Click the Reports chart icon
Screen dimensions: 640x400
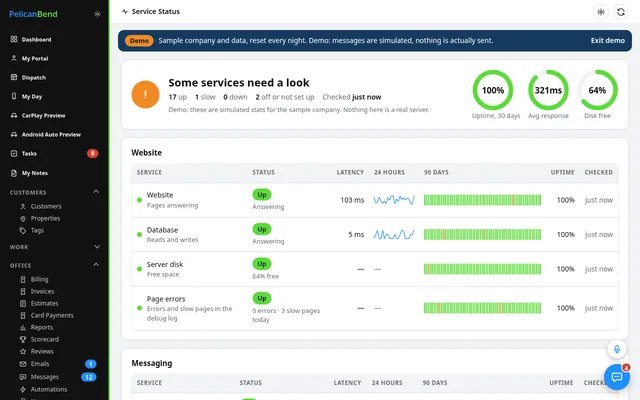23,327
